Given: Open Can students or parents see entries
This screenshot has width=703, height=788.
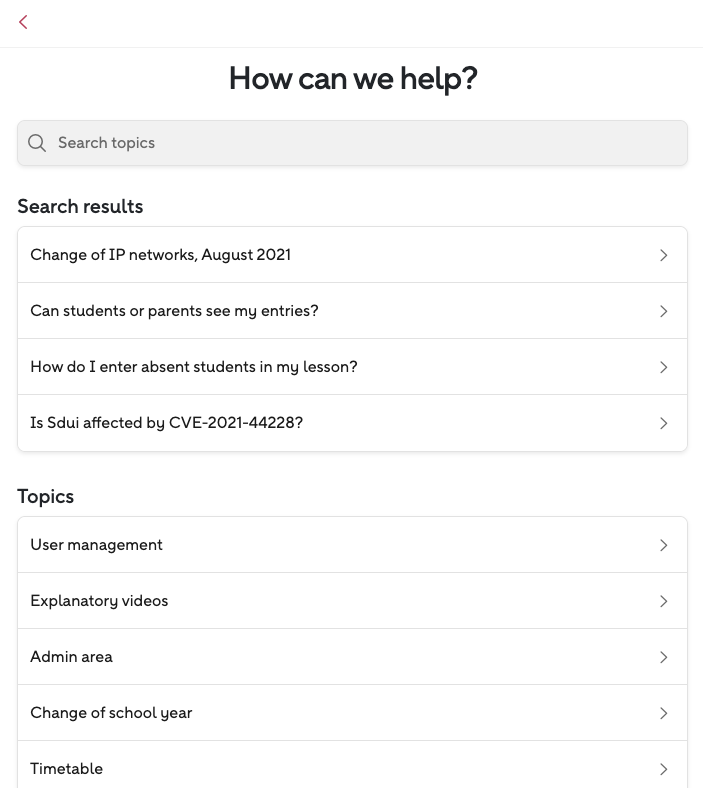Looking at the screenshot, I should [x=175, y=311].
